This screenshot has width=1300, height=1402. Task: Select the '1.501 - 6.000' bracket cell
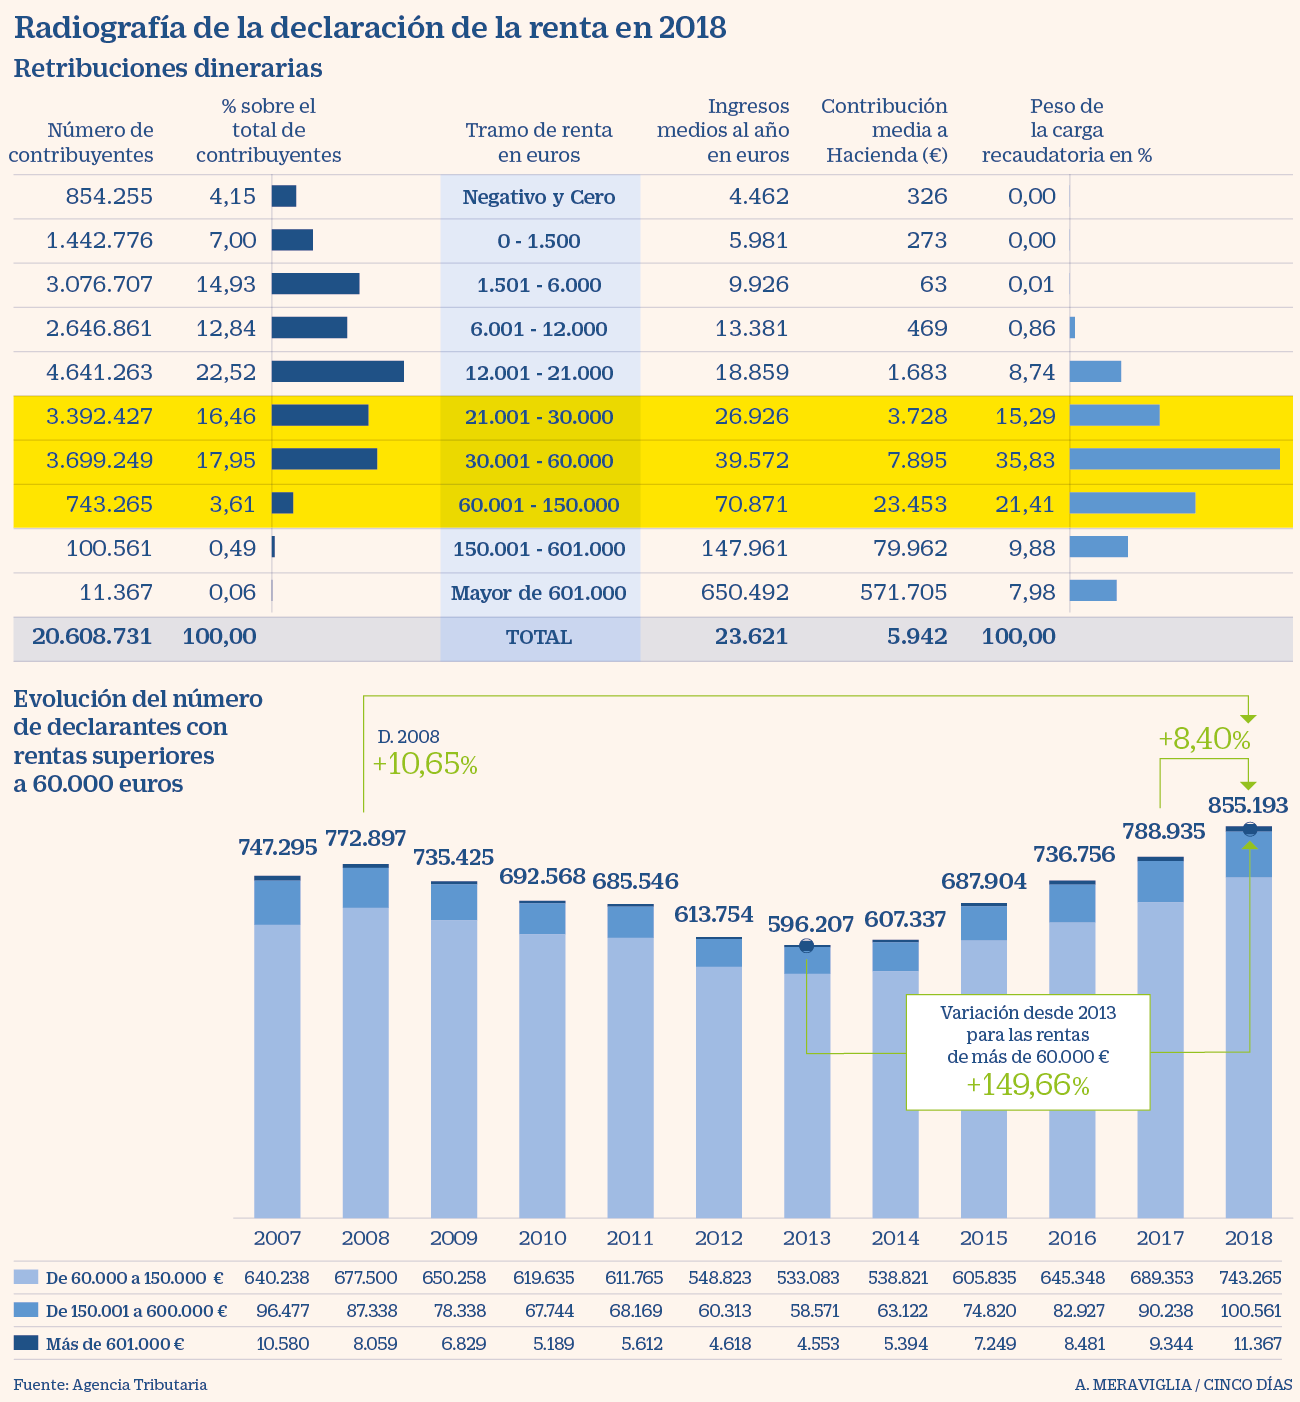pyautogui.click(x=539, y=285)
